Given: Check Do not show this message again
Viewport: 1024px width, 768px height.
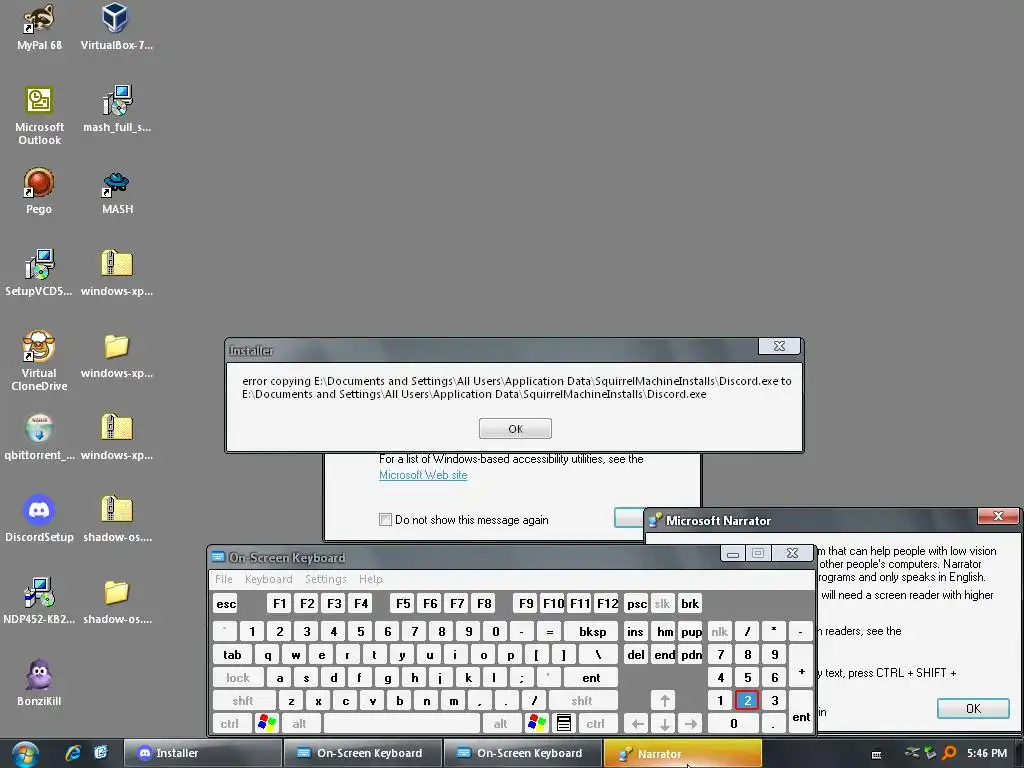Looking at the screenshot, I should pyautogui.click(x=385, y=520).
